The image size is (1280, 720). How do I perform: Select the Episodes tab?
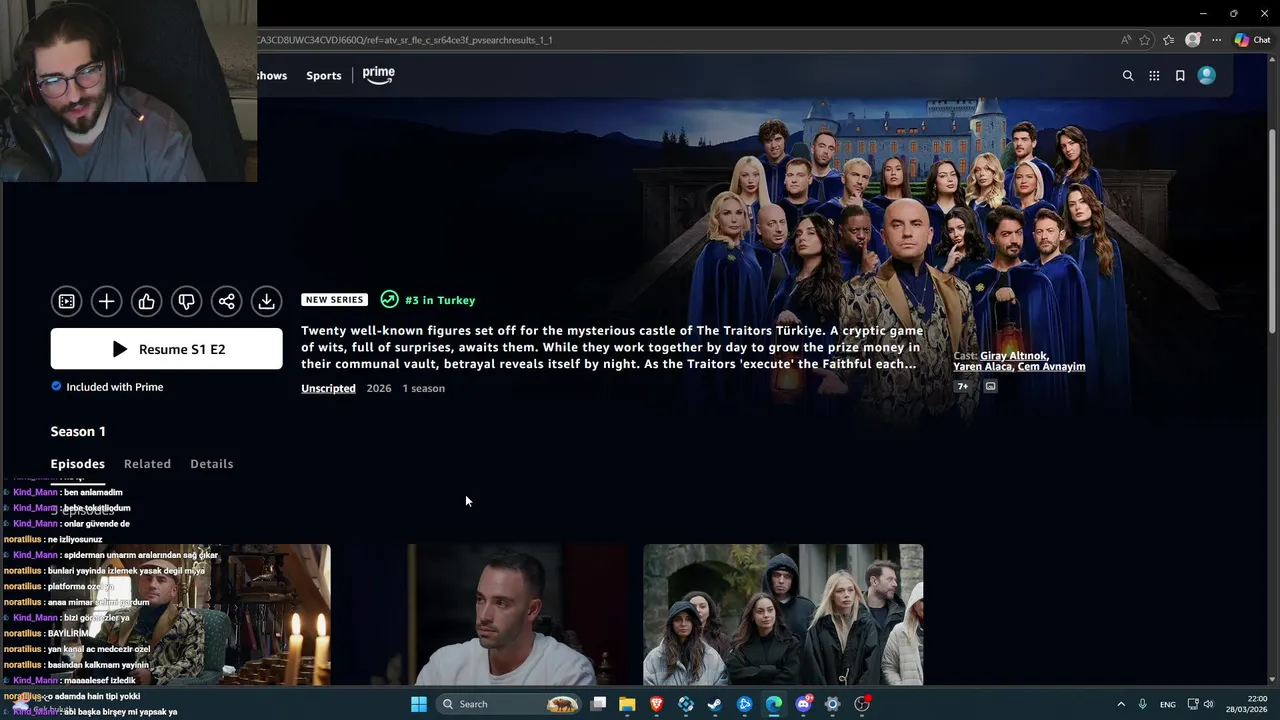point(78,464)
